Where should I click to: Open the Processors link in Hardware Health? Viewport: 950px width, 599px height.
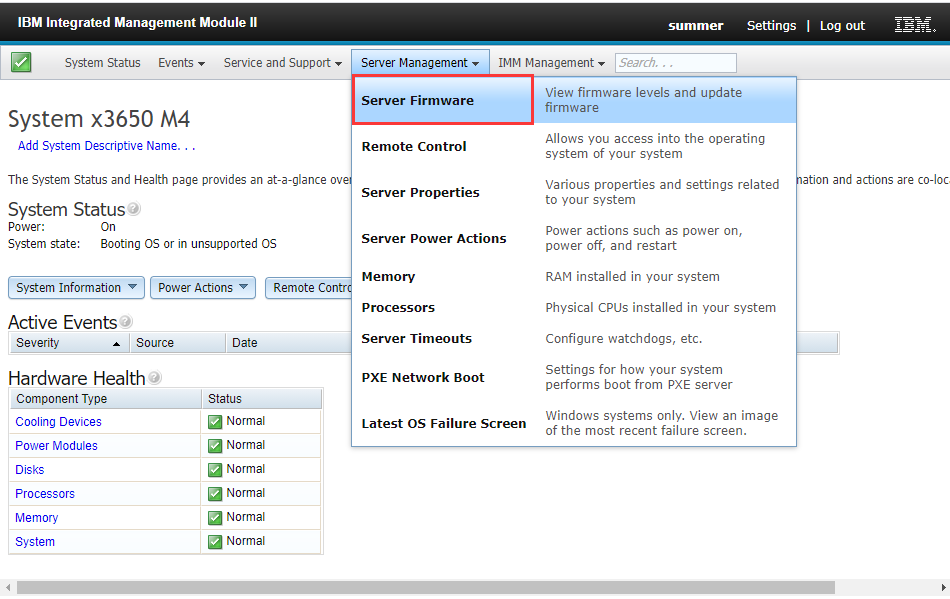click(x=45, y=494)
